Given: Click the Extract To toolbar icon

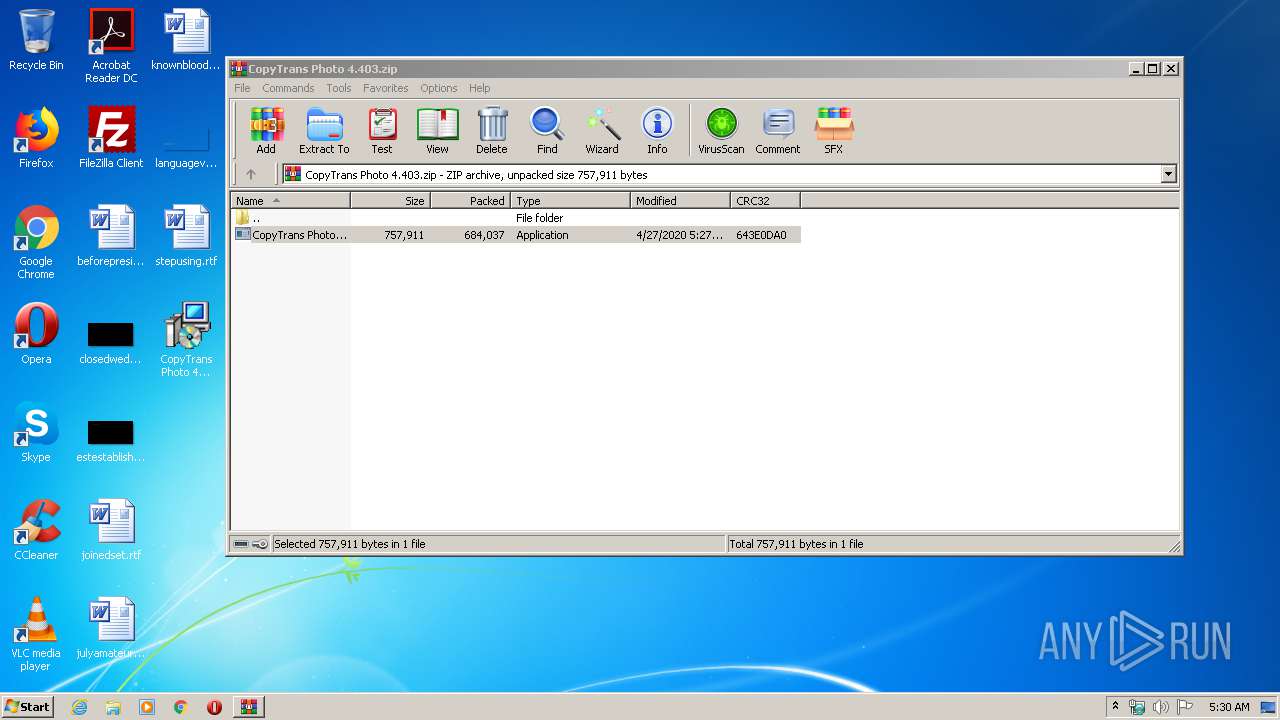Looking at the screenshot, I should [324, 131].
